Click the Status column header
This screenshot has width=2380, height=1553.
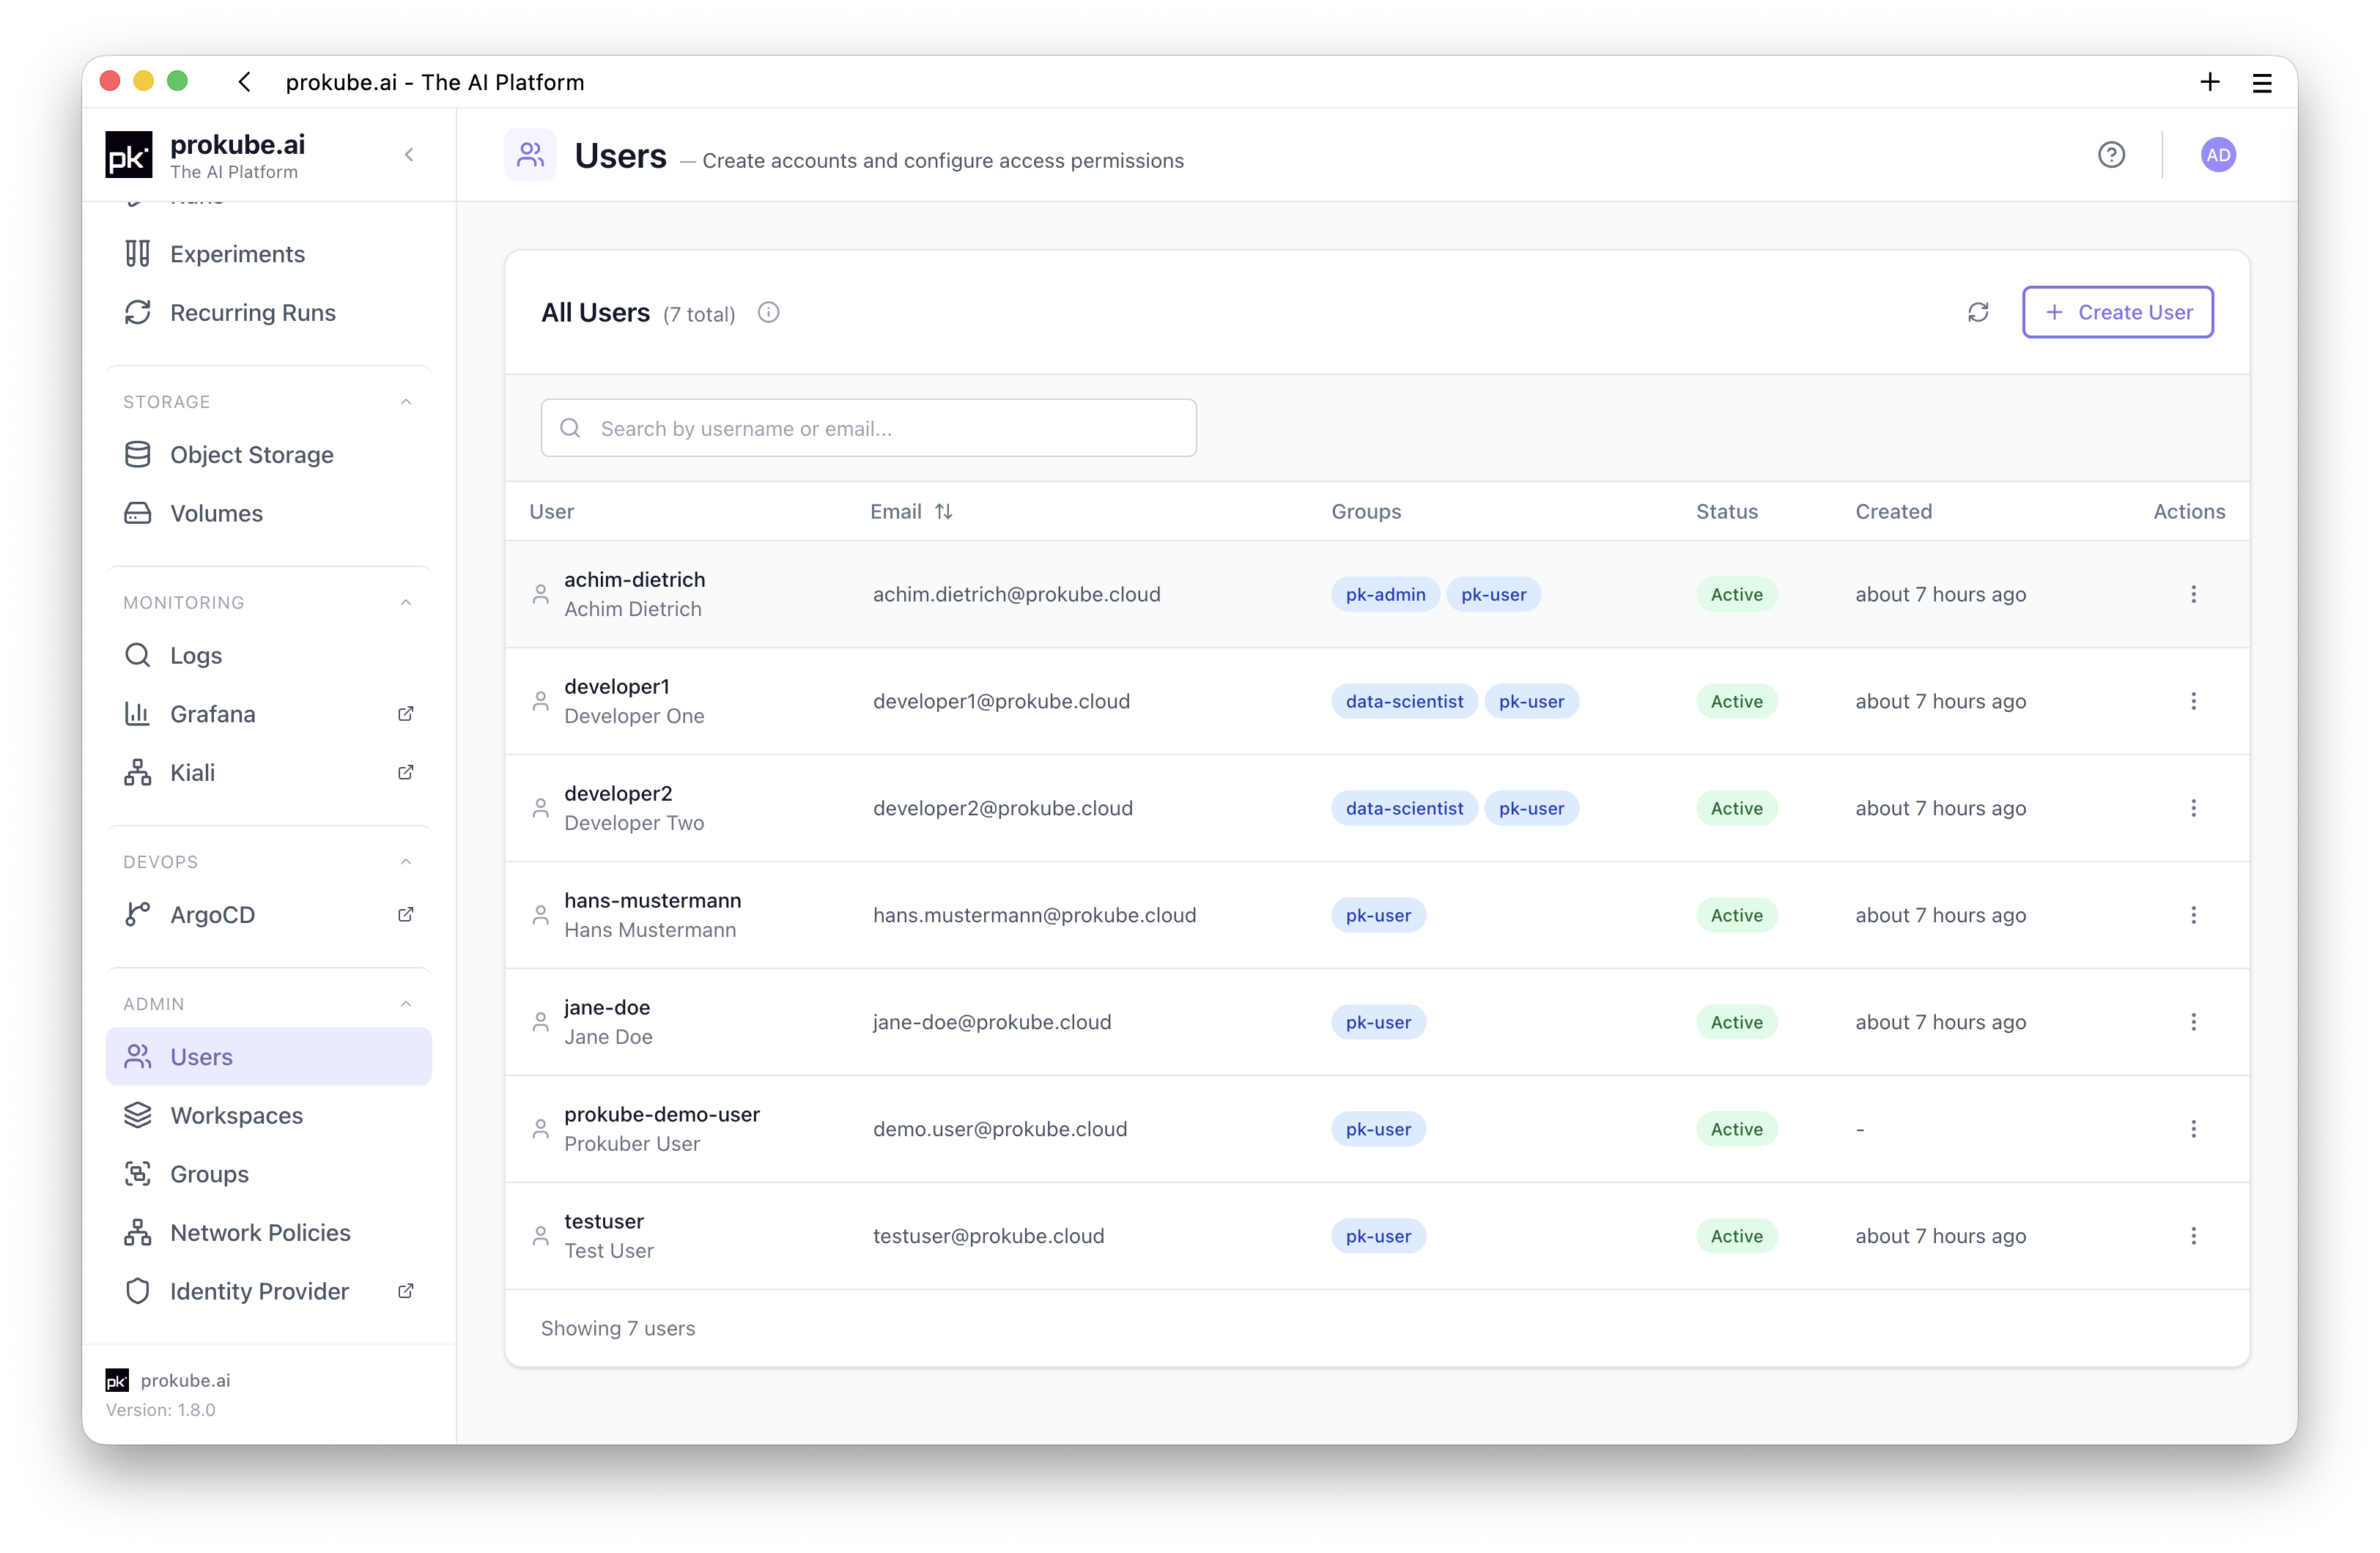coord(1726,511)
